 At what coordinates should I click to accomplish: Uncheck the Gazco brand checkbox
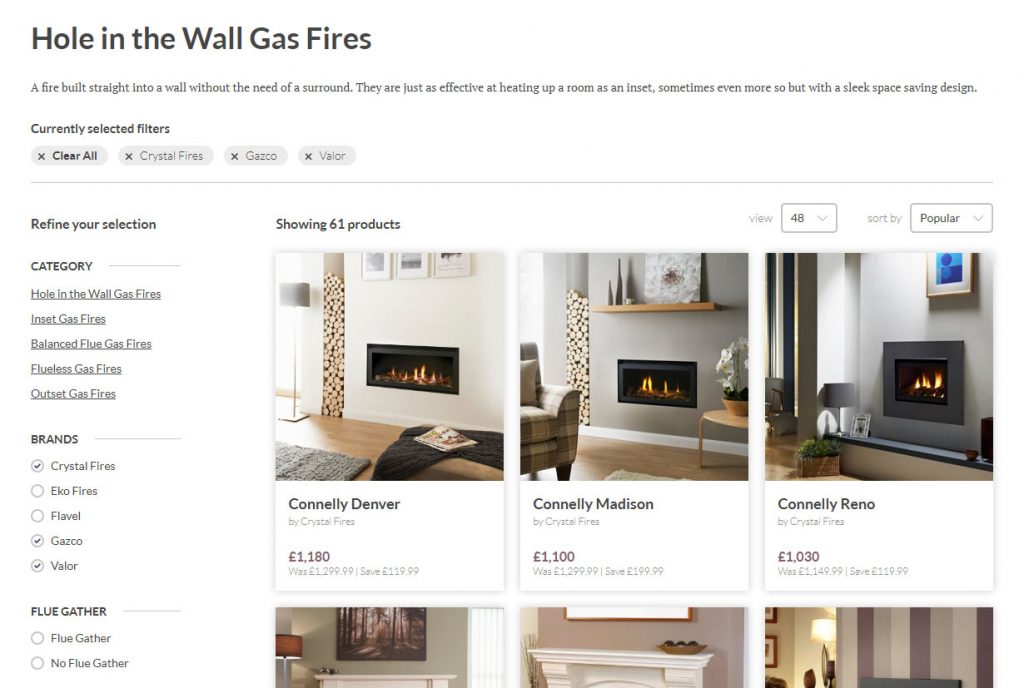37,540
